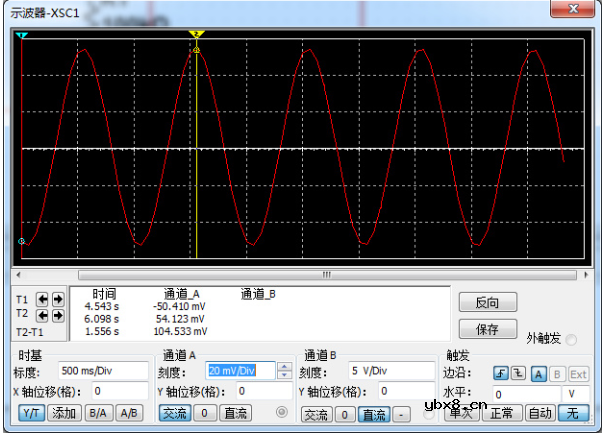The image size is (603, 435).
Task: Select the channel A radio indicator
Action: [x=281, y=412]
